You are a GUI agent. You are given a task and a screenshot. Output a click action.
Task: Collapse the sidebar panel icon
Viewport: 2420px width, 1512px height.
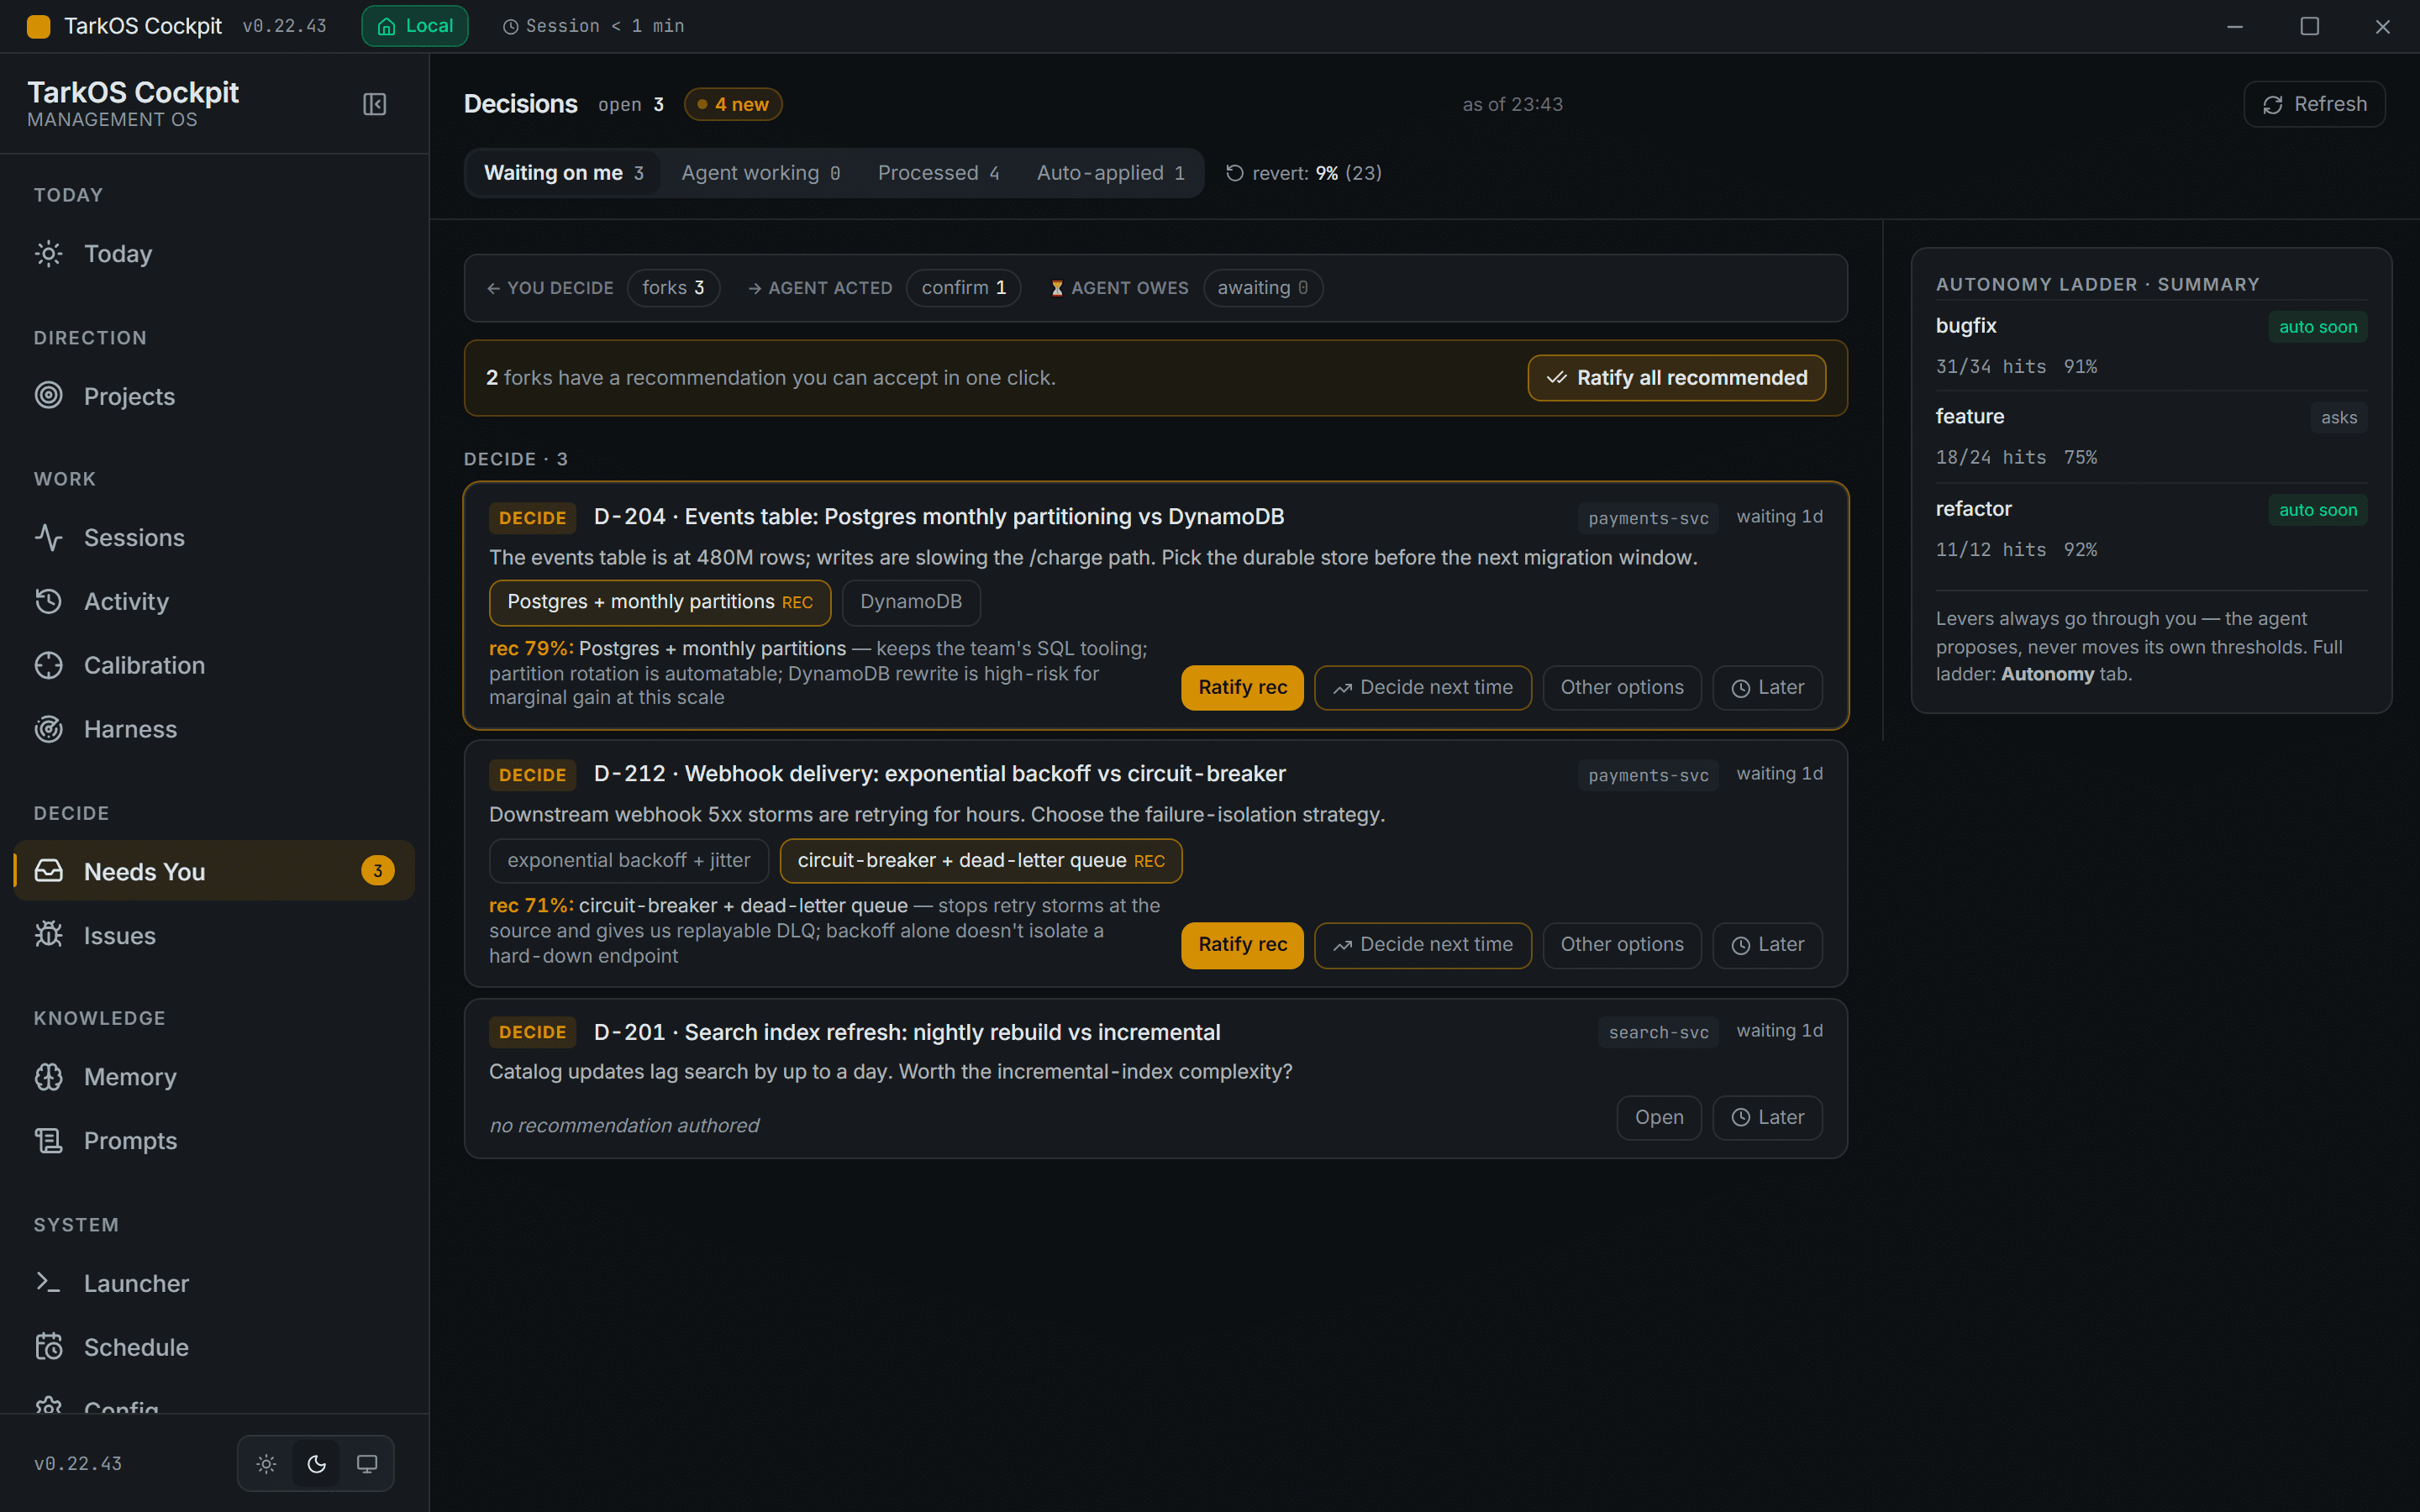click(x=374, y=104)
